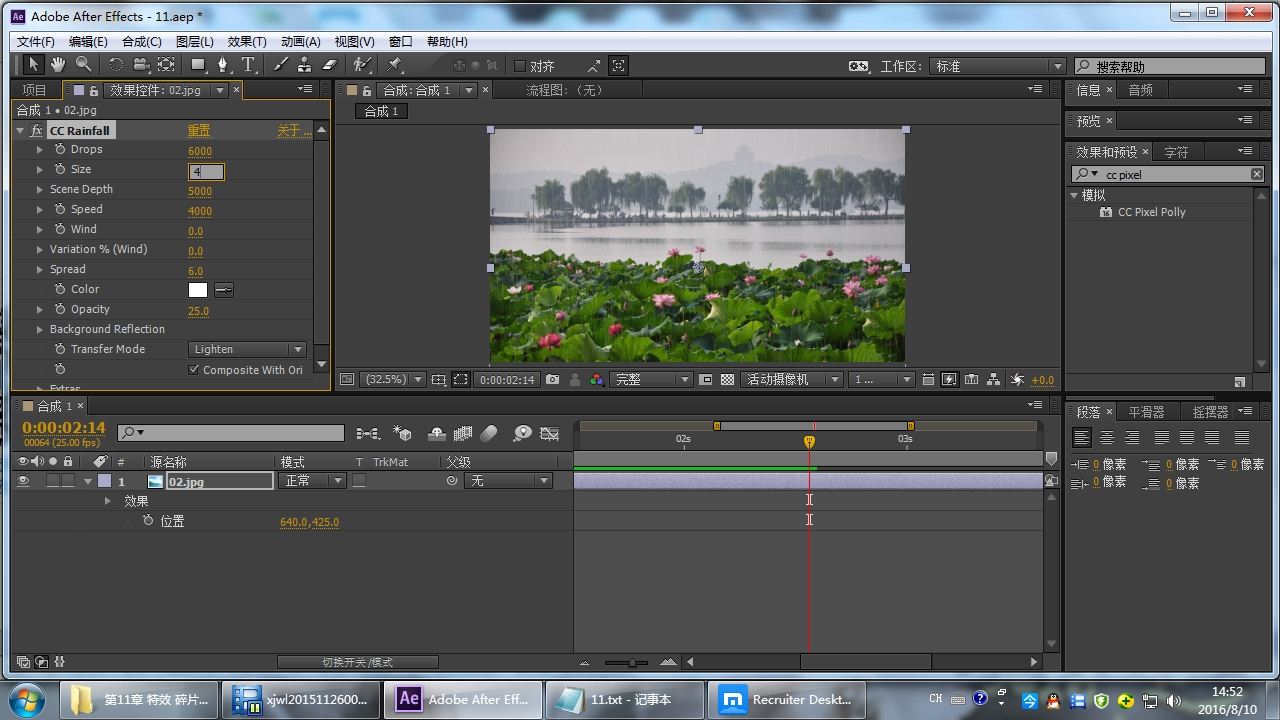
Task: Take a snapshot with camera icon
Action: (552, 380)
